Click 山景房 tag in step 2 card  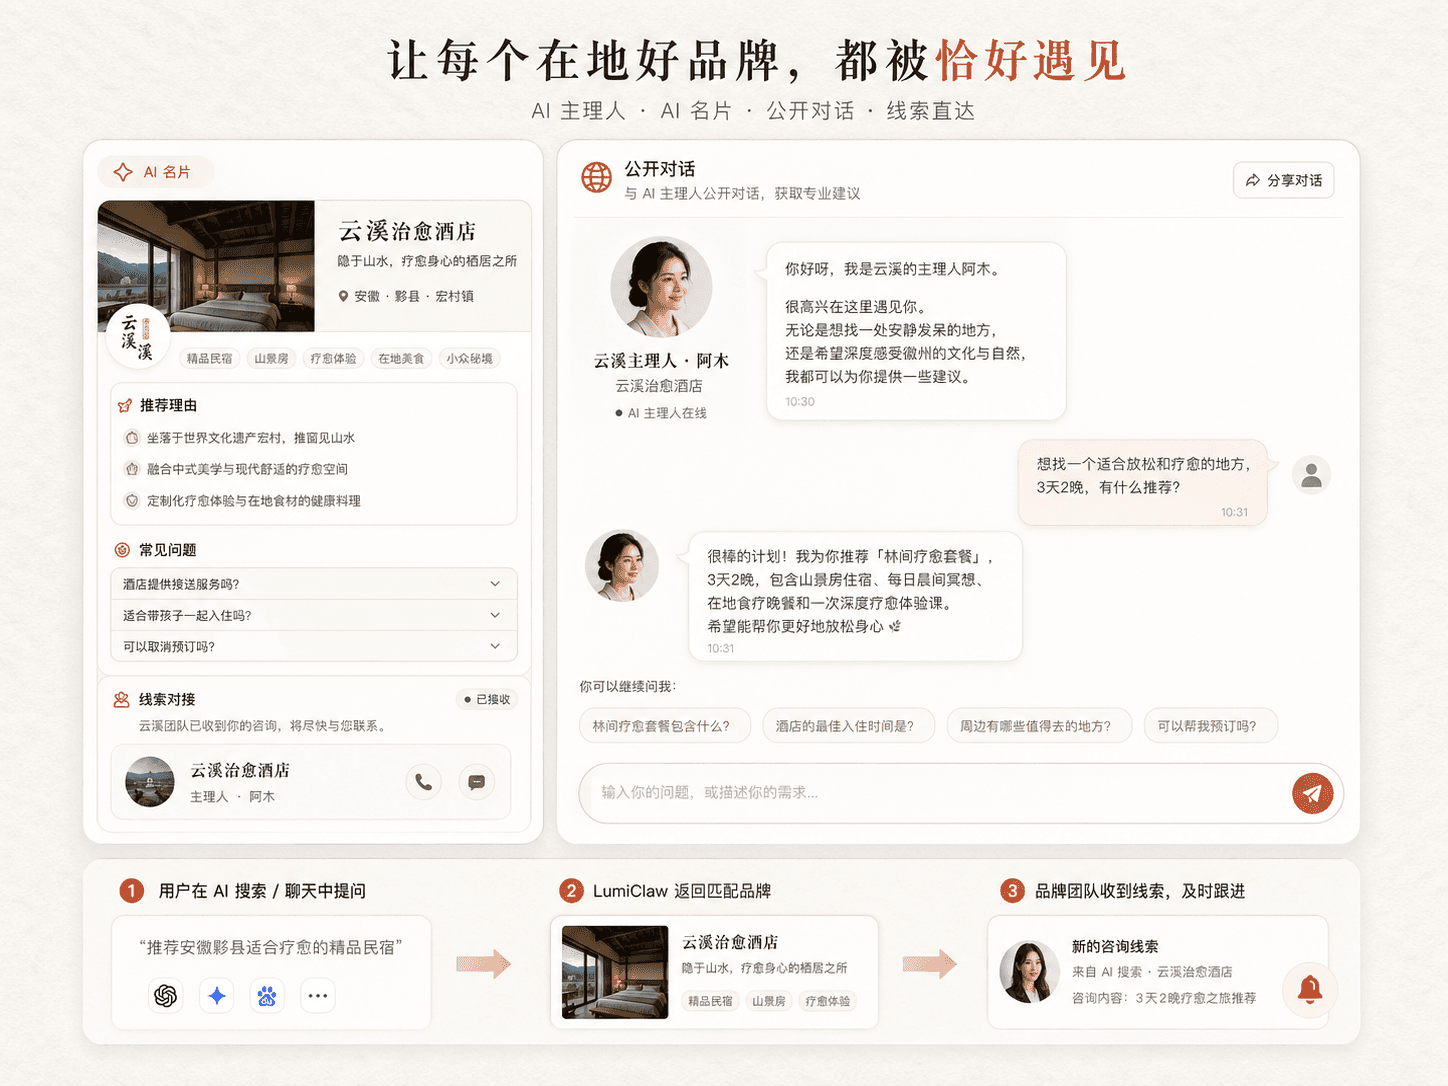tap(769, 1001)
